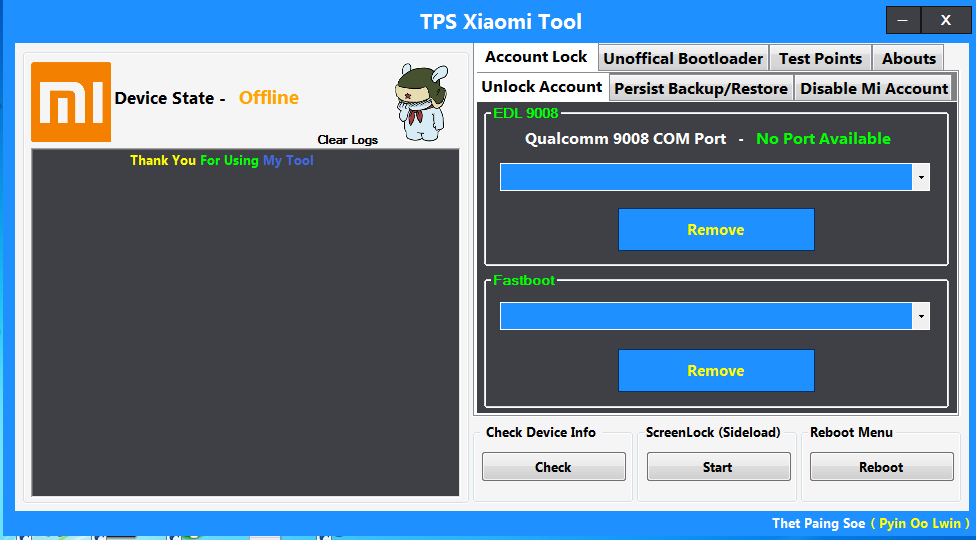Viewport: 976px width, 540px height.
Task: Click Remove in the Fastboot group
Action: 716,371
